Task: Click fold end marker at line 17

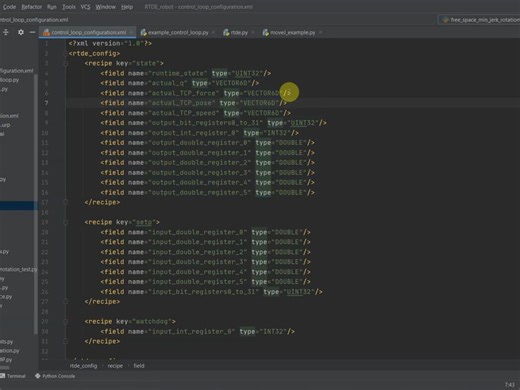Action: click(66, 202)
